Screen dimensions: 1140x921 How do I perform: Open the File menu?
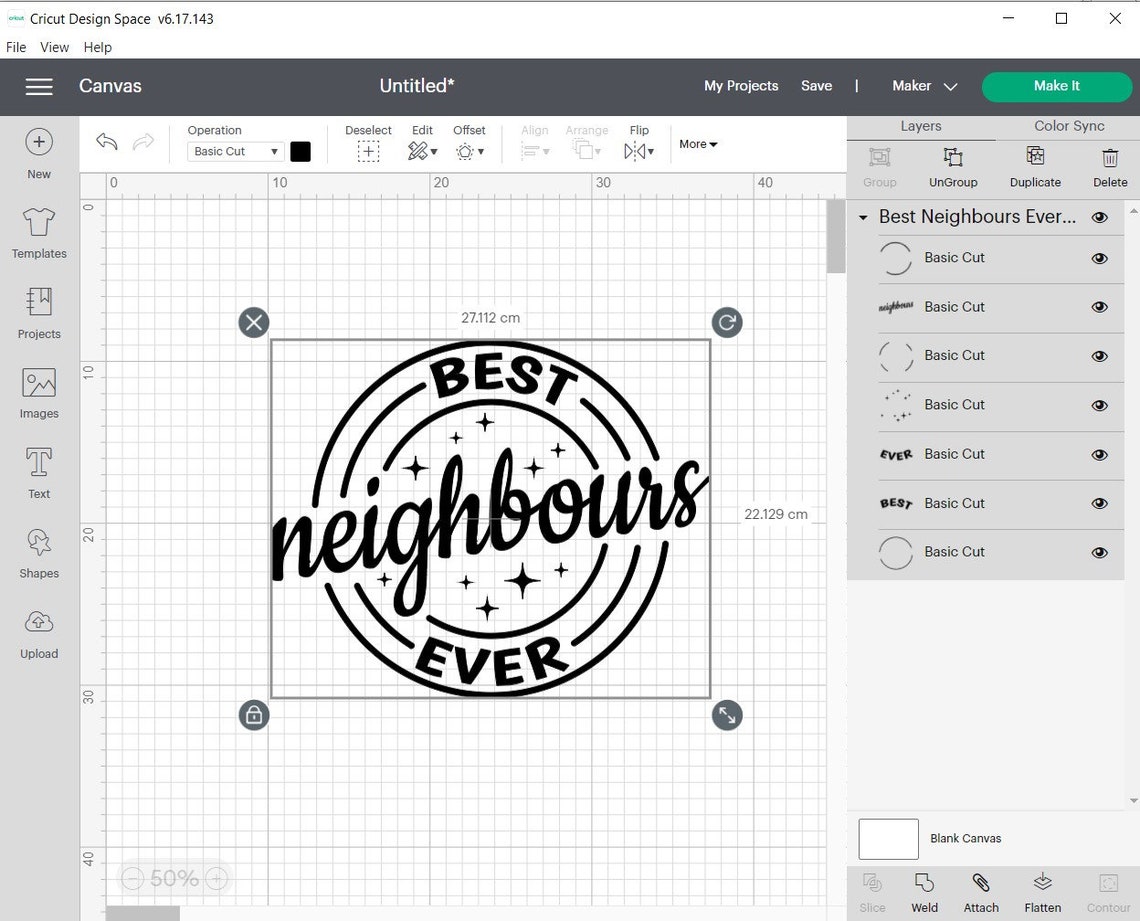16,47
